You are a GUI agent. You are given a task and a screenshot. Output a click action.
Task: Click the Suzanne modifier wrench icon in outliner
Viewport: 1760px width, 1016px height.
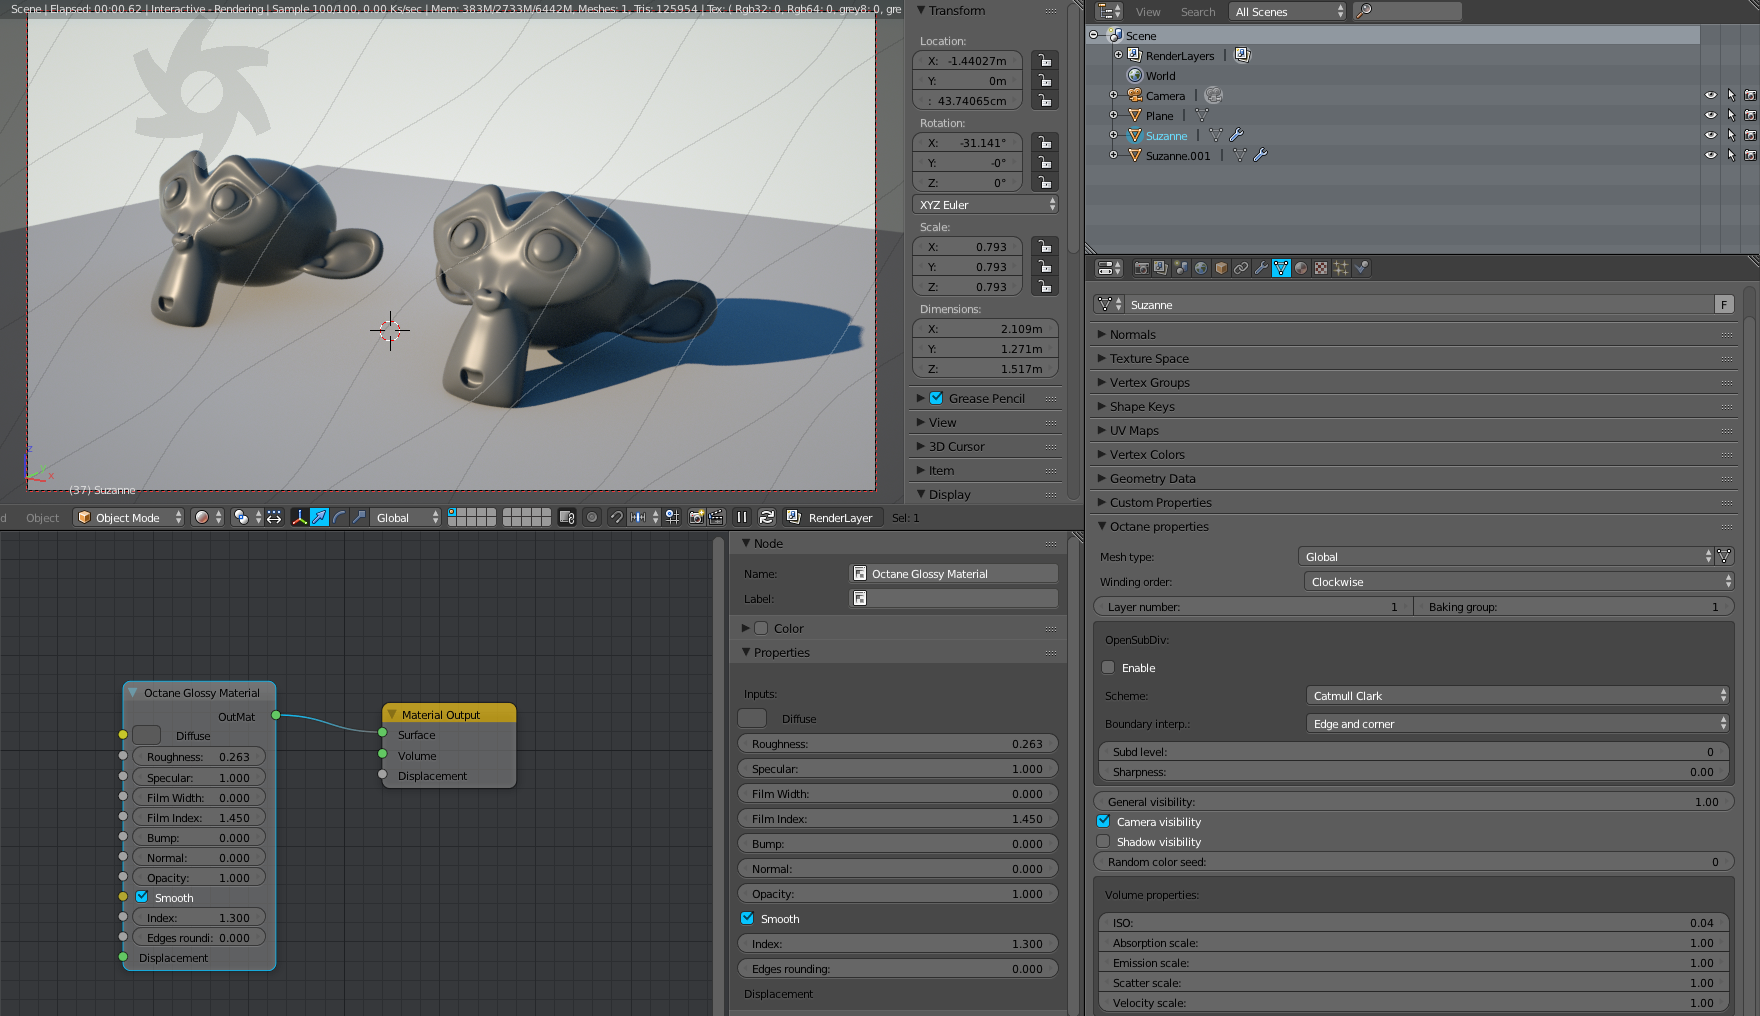pyautogui.click(x=1237, y=135)
